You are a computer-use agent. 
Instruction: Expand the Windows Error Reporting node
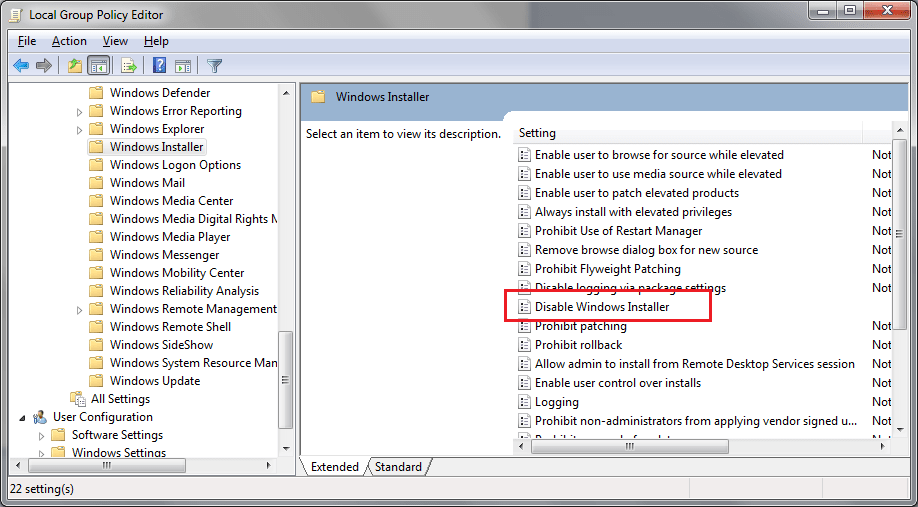[x=80, y=111]
